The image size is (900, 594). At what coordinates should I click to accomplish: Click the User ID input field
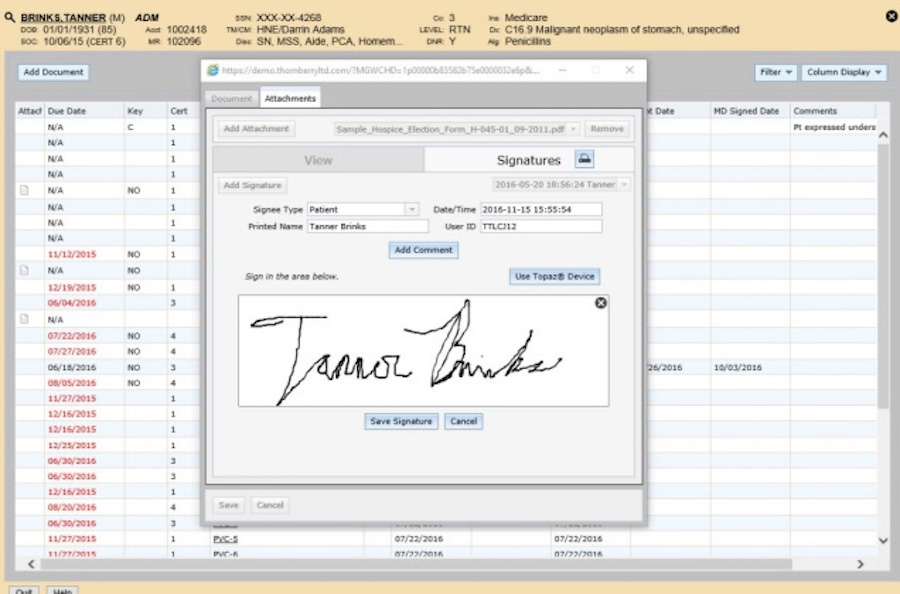pyautogui.click(x=541, y=226)
